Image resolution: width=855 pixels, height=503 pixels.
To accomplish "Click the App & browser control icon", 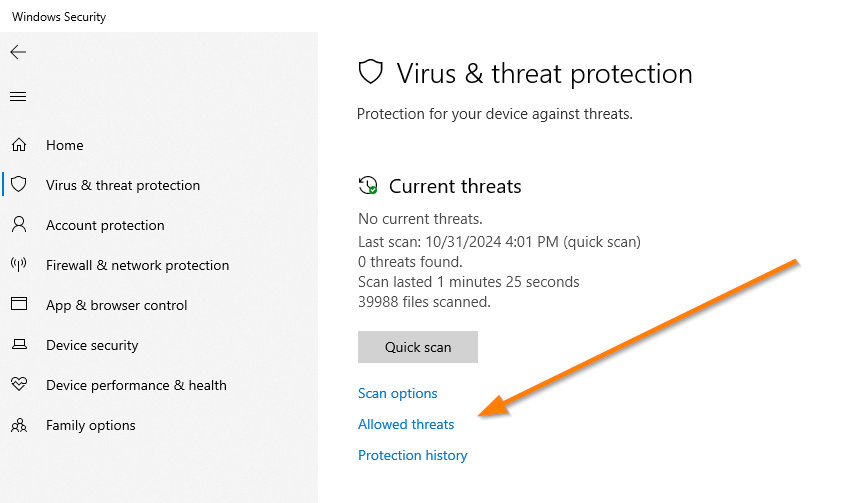I will pos(18,305).
